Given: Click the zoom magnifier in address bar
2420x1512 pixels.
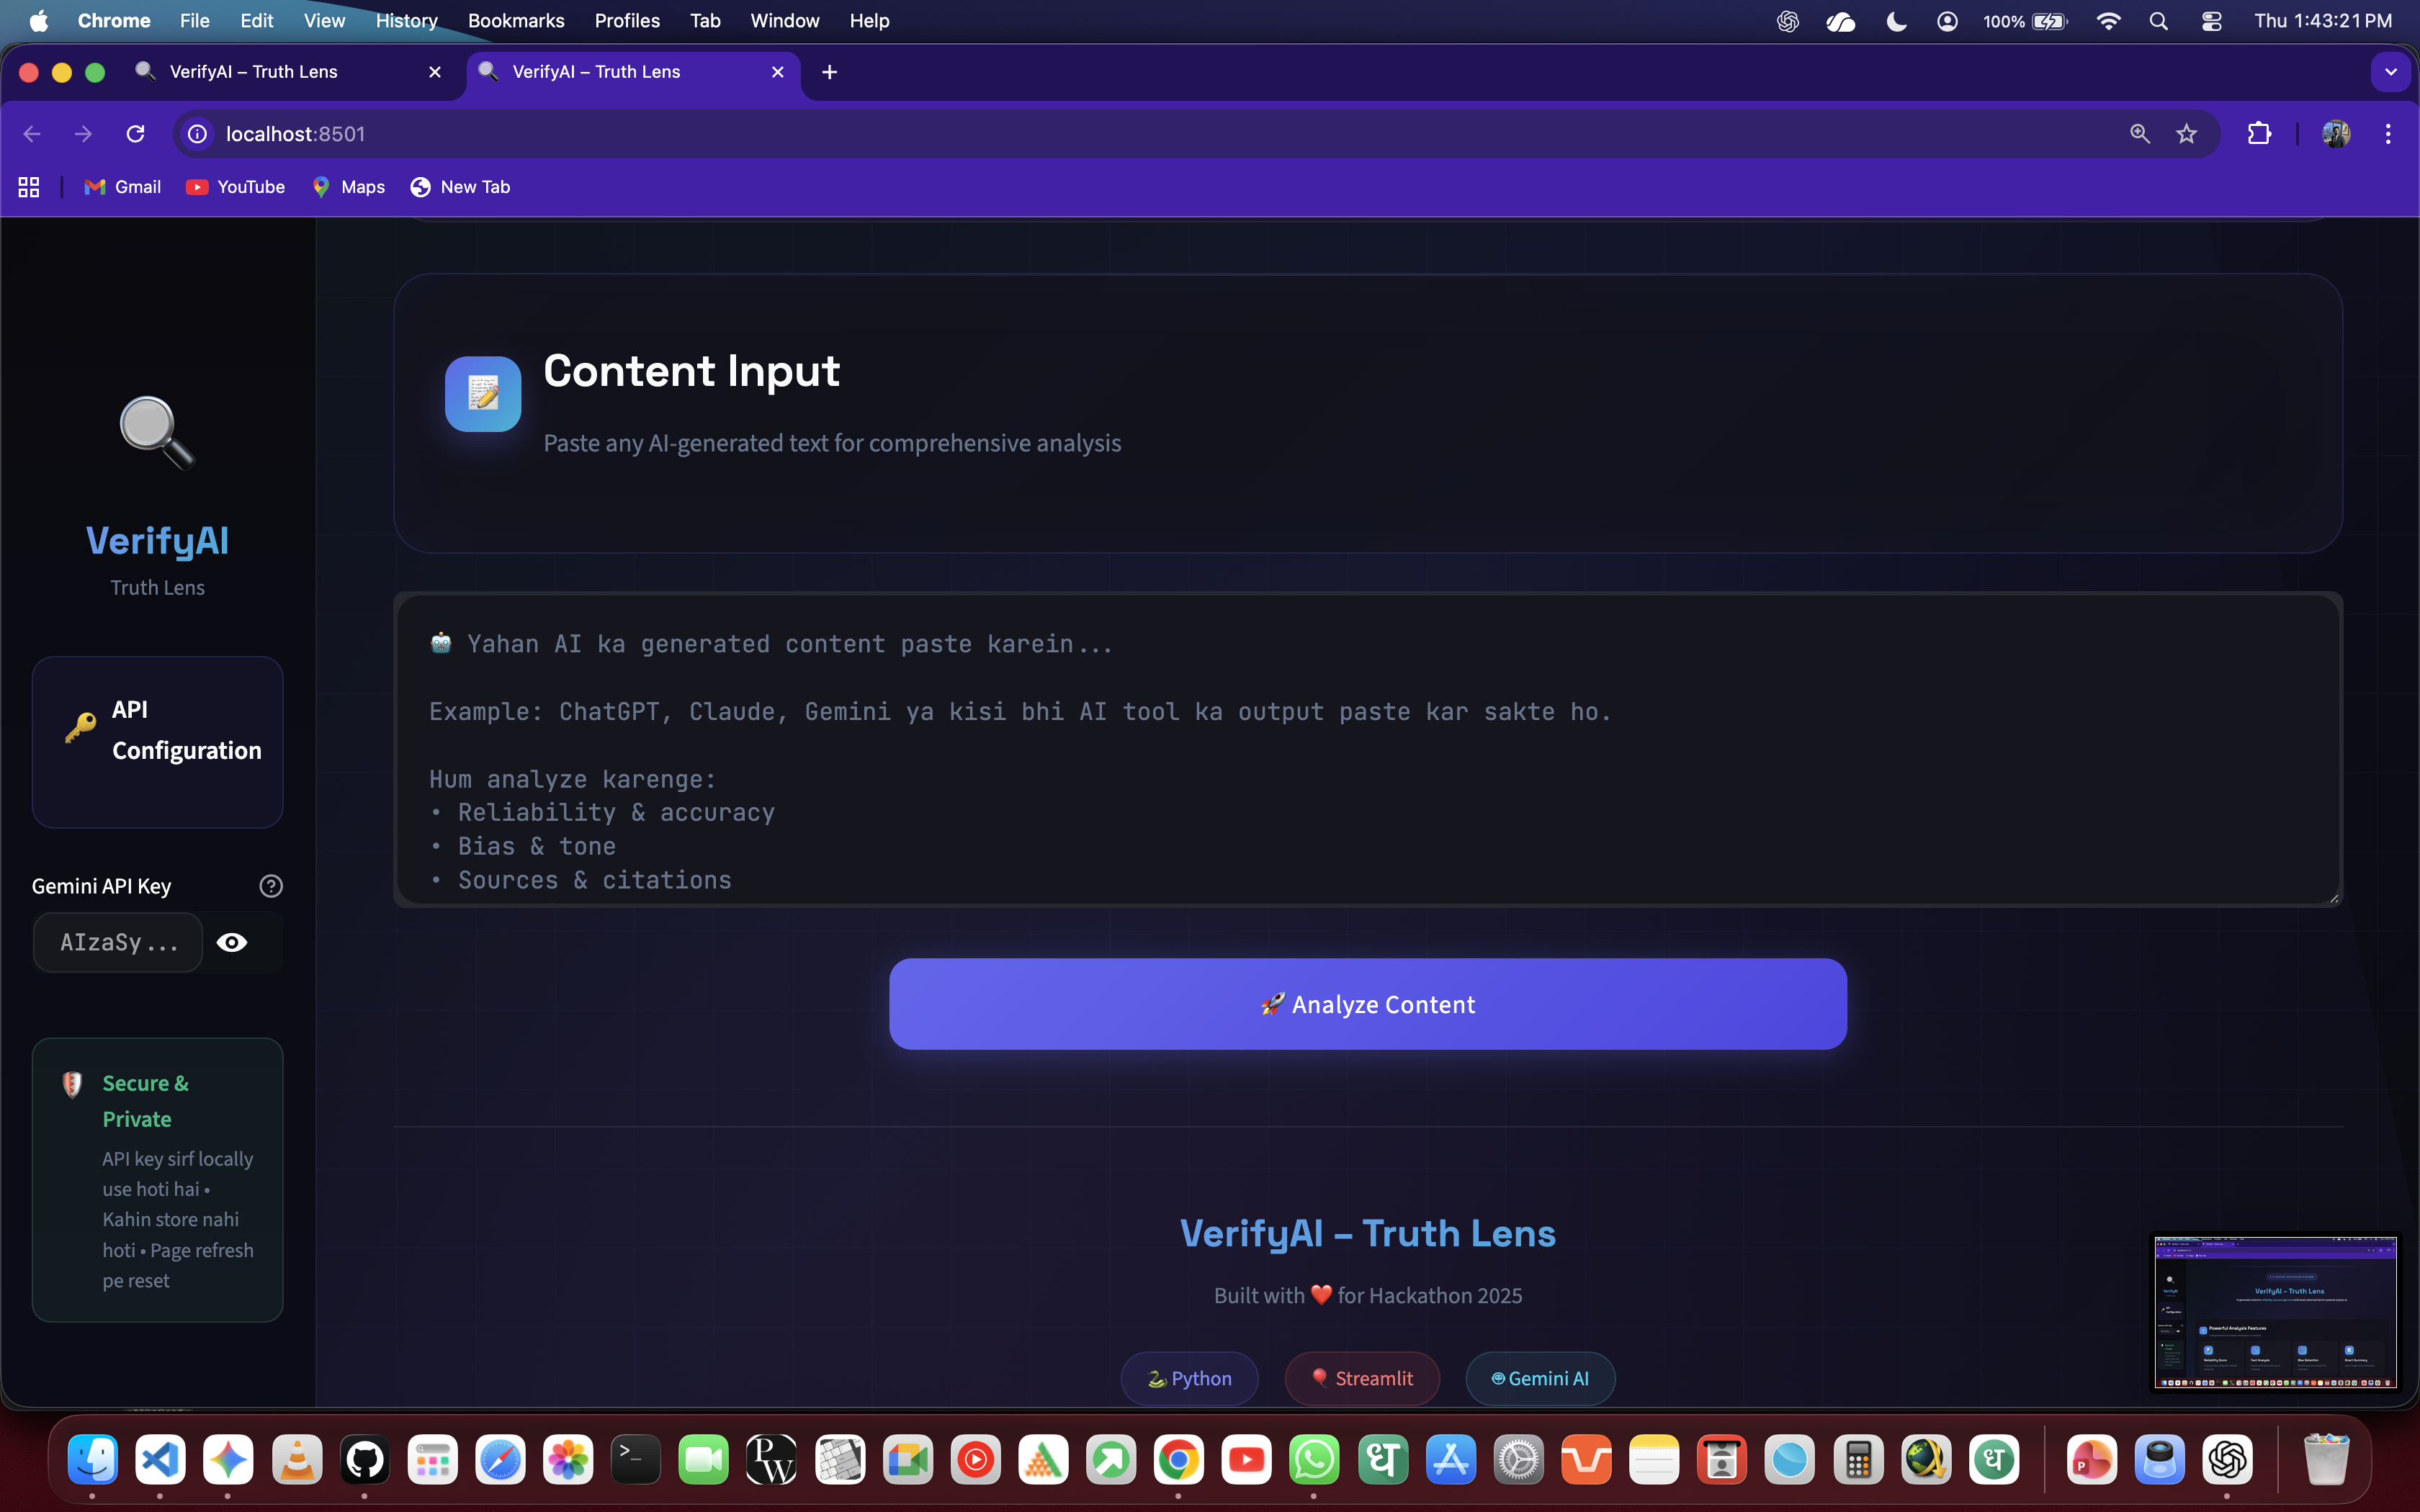Looking at the screenshot, I should [x=2139, y=134].
